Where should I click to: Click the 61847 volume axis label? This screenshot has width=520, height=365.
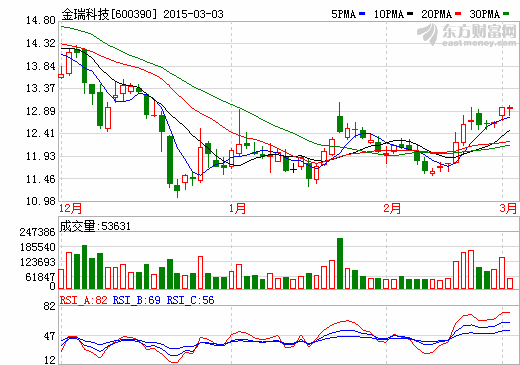pyautogui.click(x=40, y=277)
